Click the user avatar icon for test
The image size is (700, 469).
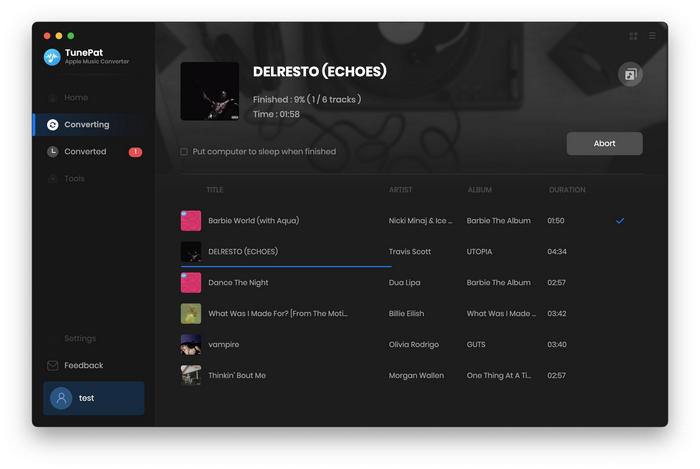[61, 398]
